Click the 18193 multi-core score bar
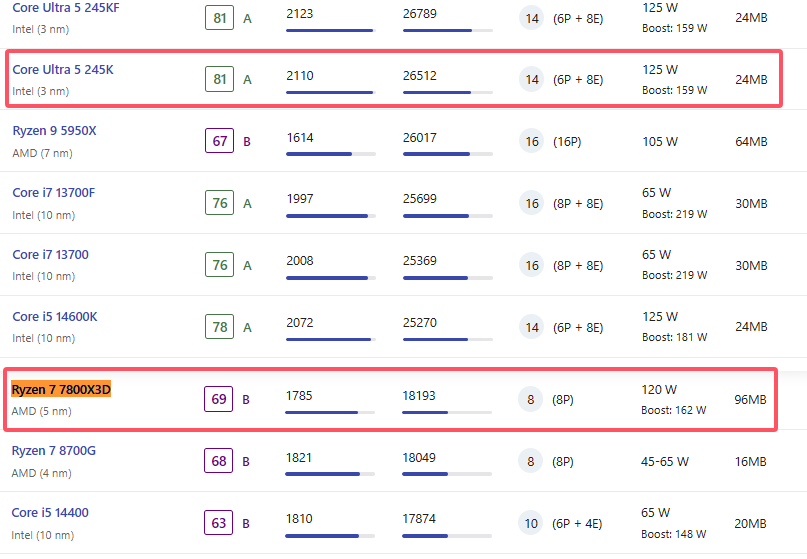Screen dimensions: 807x559 point(447,412)
